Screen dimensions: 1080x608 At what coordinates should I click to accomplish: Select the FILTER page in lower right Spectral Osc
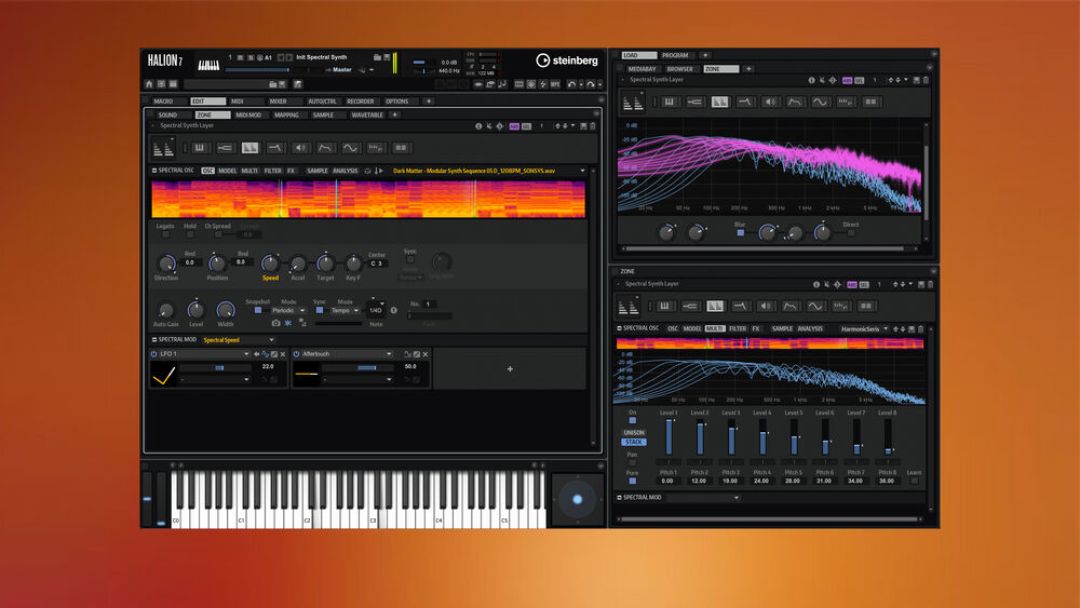(737, 329)
